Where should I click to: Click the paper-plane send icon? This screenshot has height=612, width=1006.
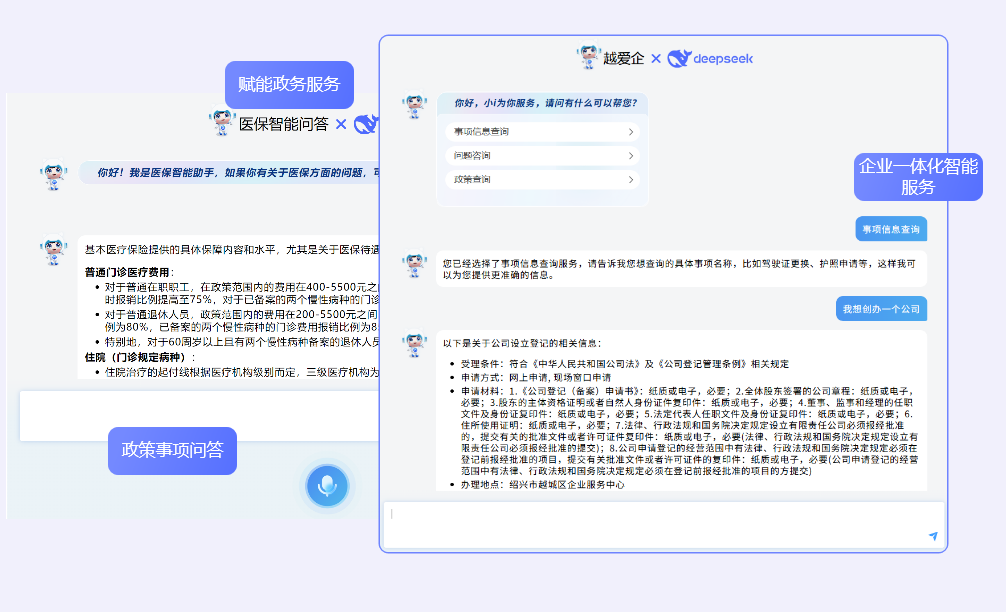click(933, 536)
